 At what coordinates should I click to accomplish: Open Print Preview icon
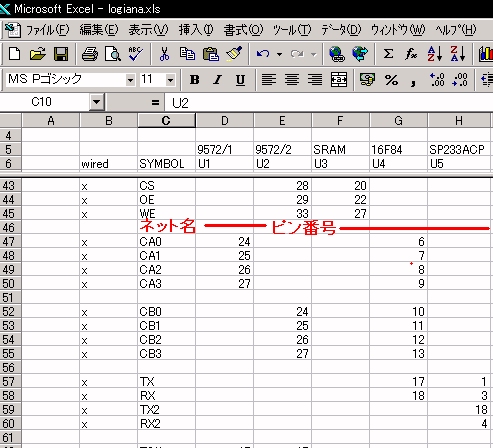(113, 53)
